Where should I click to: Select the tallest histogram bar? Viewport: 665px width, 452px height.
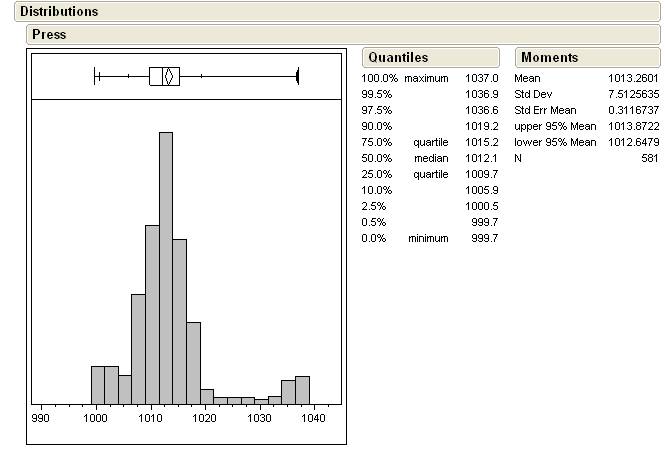tap(166, 266)
